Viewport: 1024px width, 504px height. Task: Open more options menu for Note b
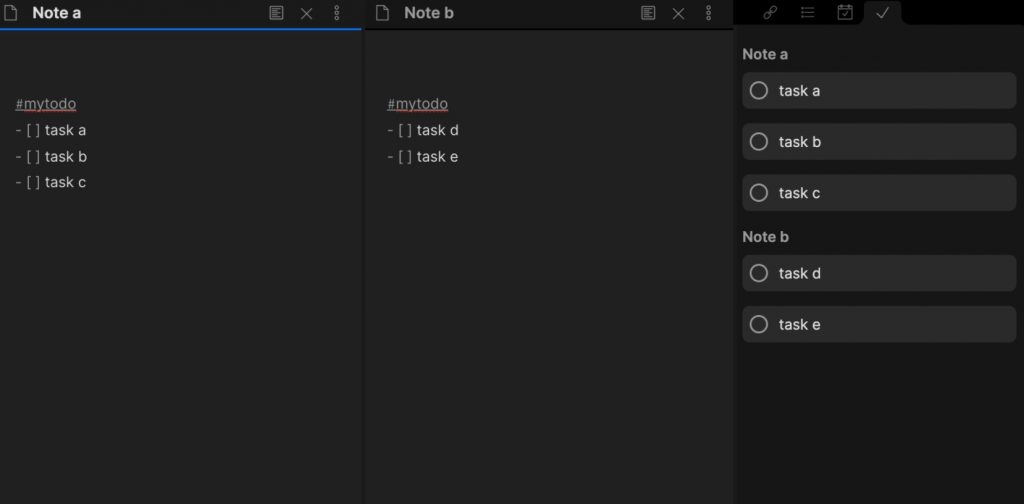coord(709,13)
